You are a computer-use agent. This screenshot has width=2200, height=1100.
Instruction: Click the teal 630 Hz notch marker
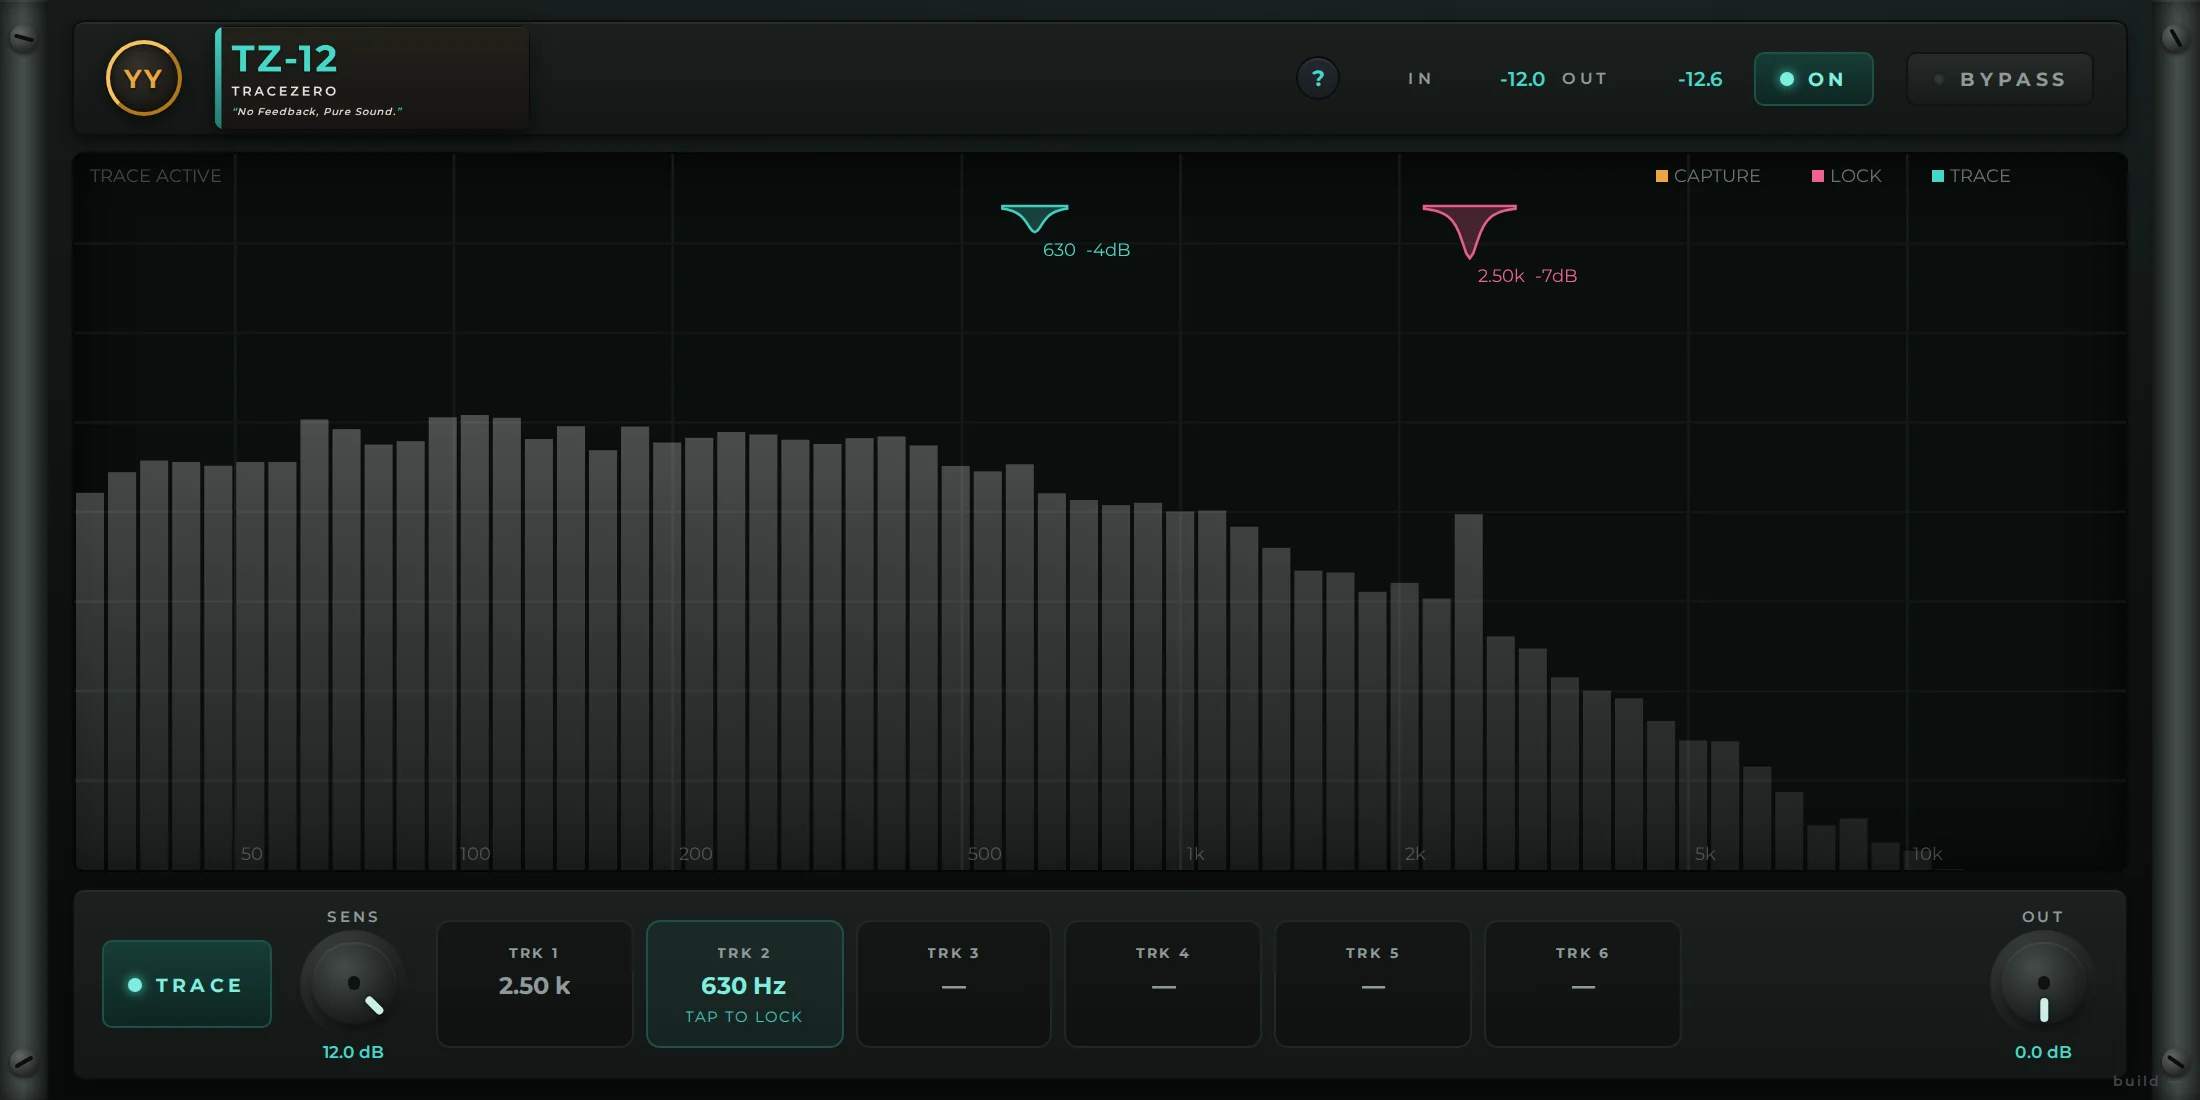click(x=1035, y=217)
